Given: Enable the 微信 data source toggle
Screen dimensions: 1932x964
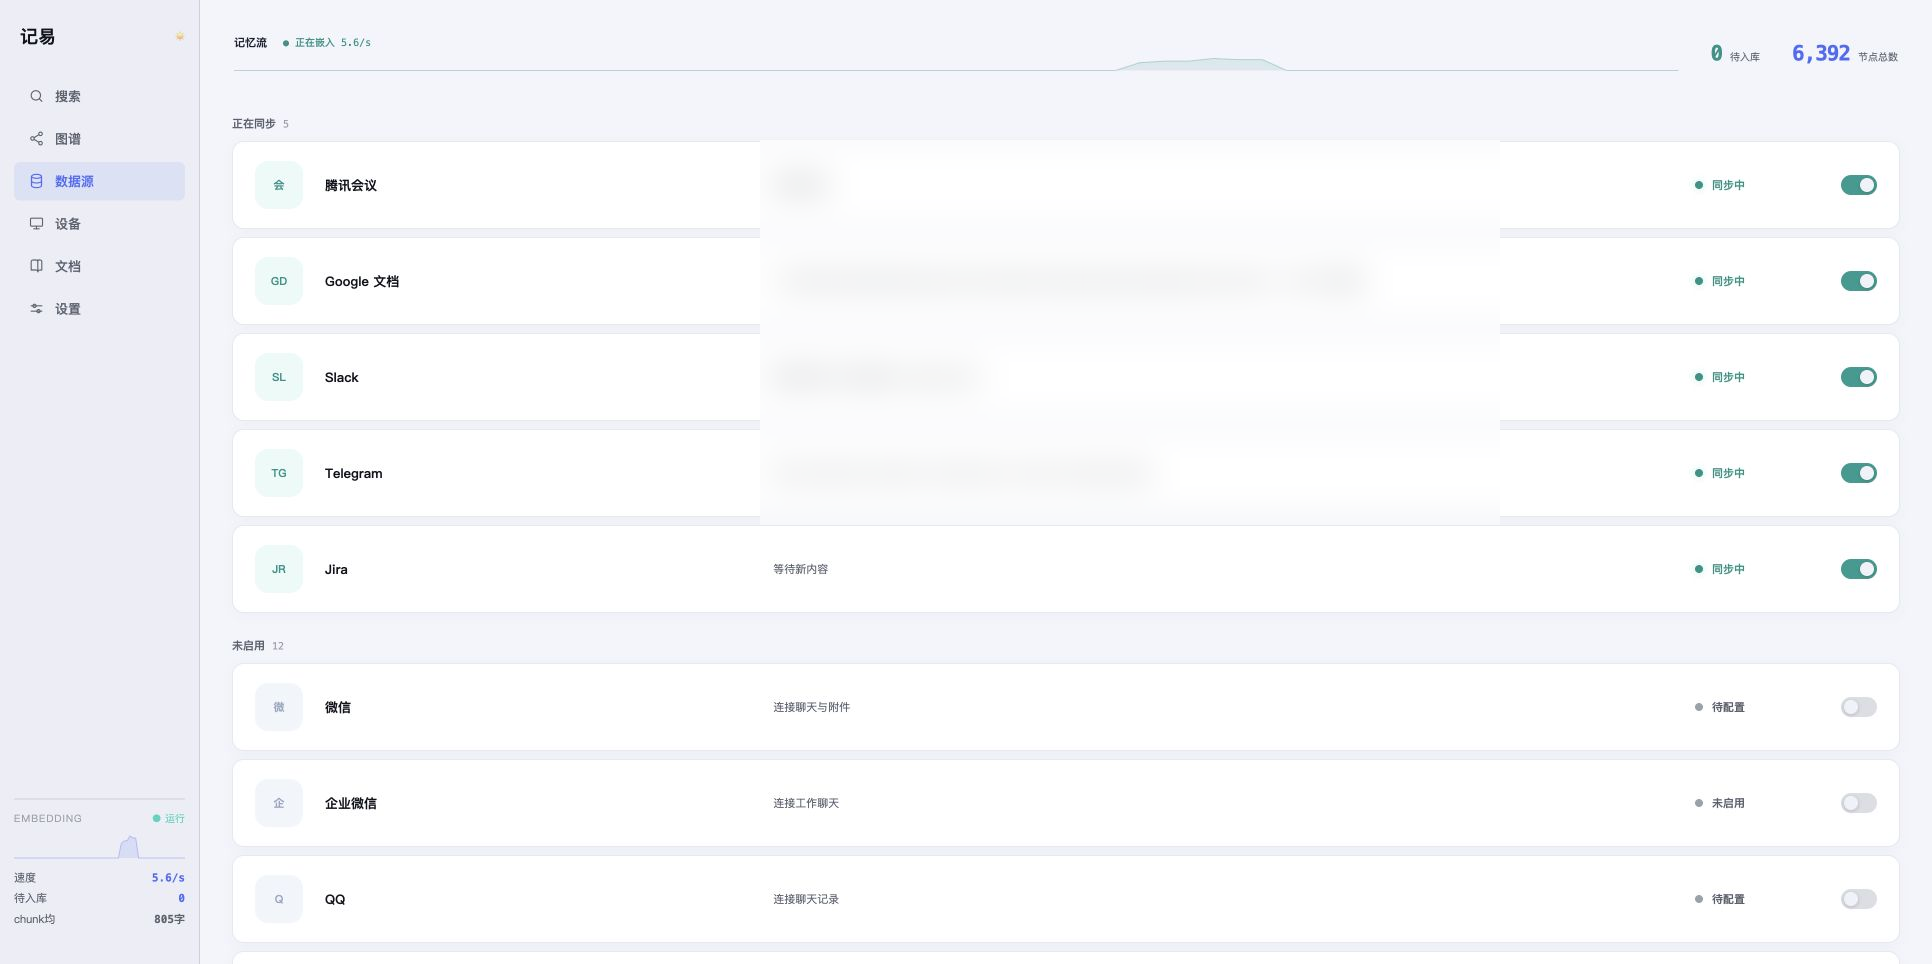Looking at the screenshot, I should 1858,707.
